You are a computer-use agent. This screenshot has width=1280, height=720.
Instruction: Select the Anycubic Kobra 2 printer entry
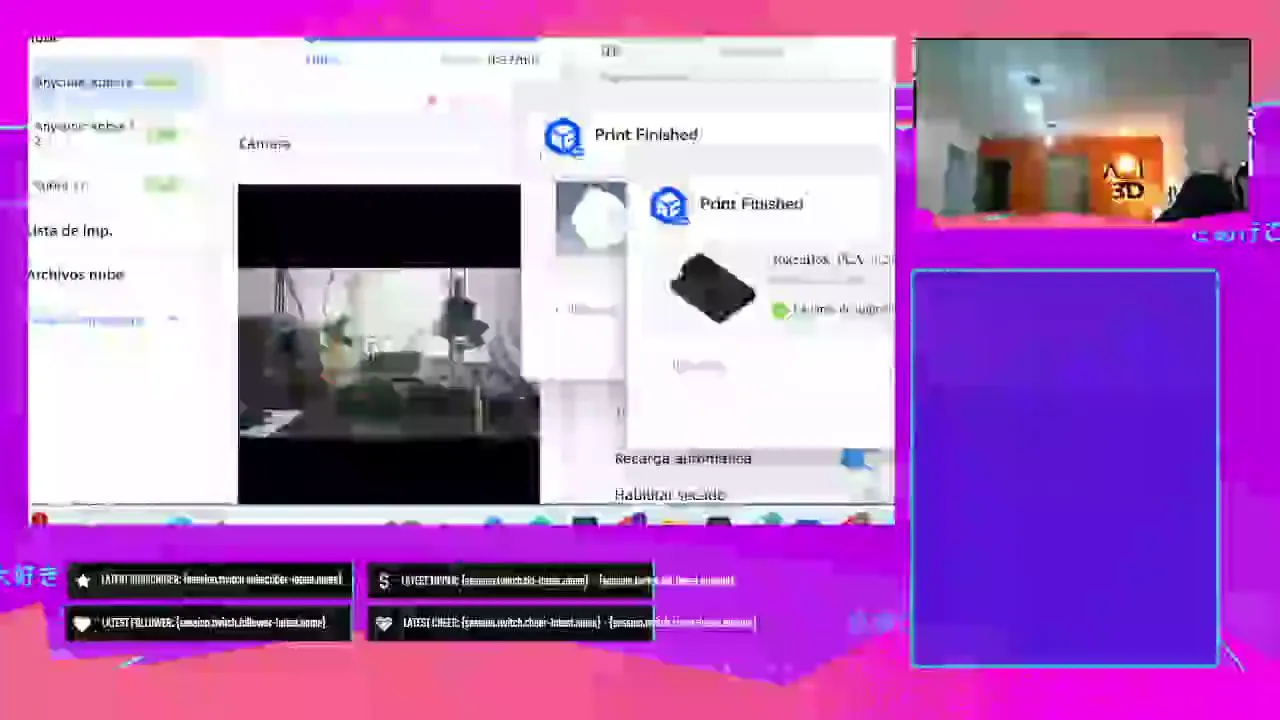tap(105, 132)
